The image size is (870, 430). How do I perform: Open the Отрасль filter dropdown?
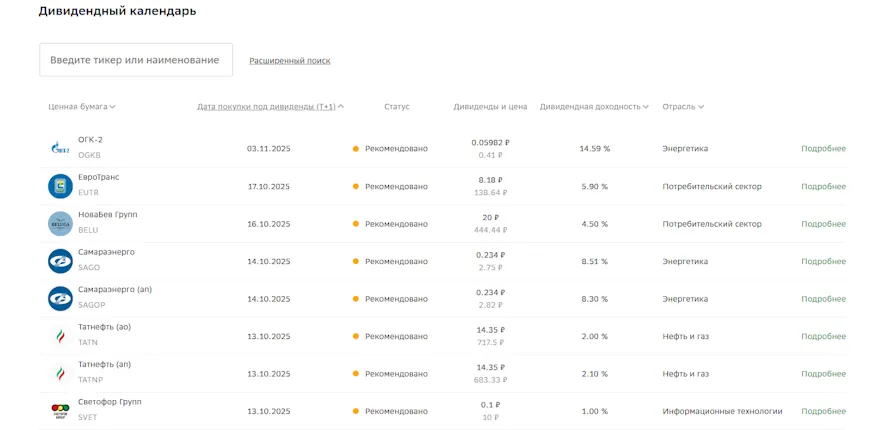point(683,107)
